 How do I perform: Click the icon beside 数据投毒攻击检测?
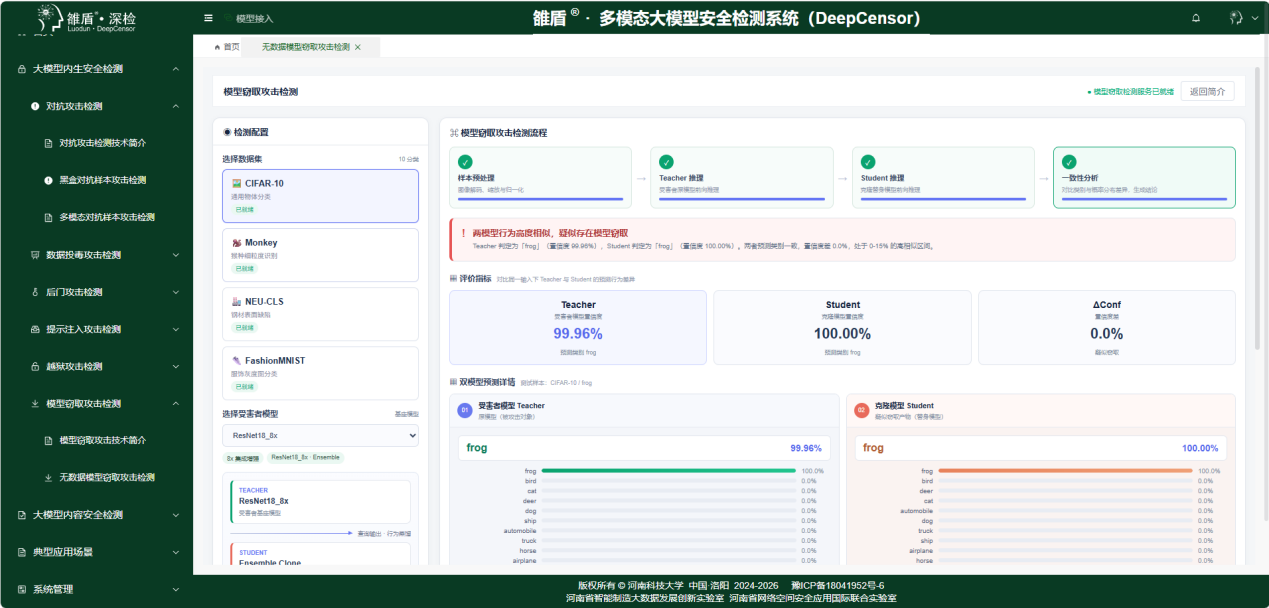36,255
